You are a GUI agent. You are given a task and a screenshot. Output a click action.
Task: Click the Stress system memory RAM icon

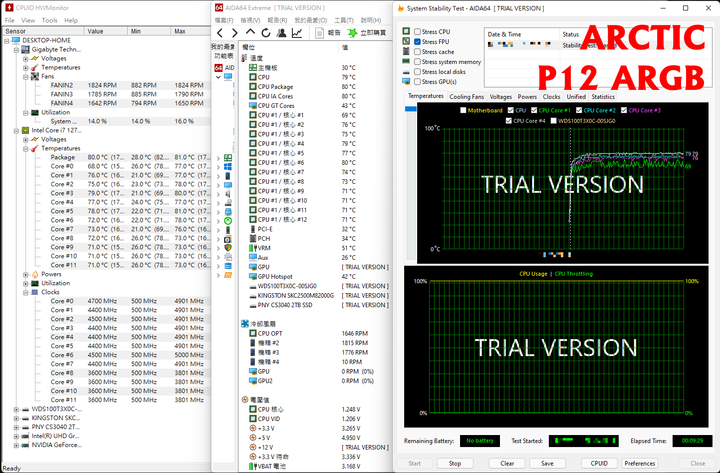click(x=406, y=61)
